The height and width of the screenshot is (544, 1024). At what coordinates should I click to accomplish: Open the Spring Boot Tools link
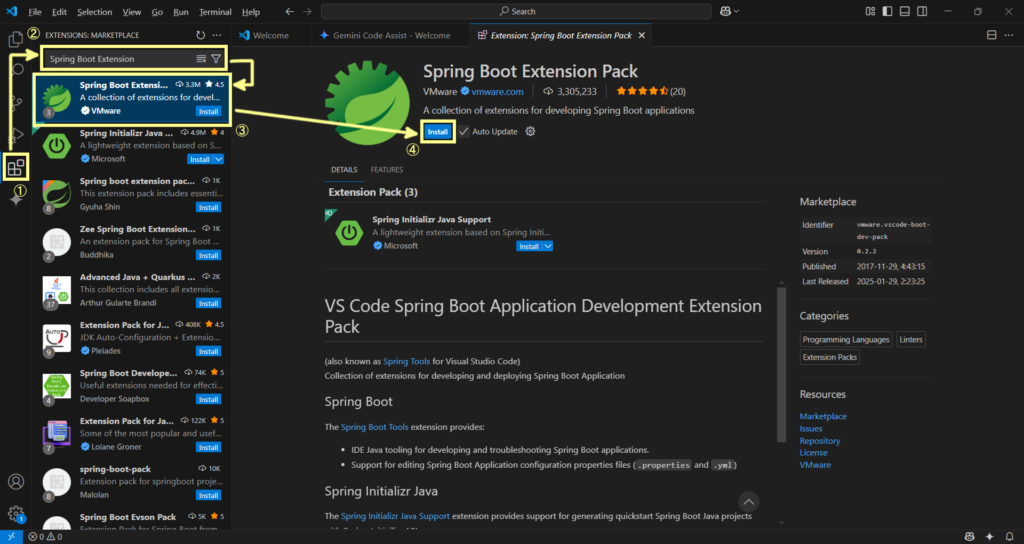pyautogui.click(x=374, y=427)
